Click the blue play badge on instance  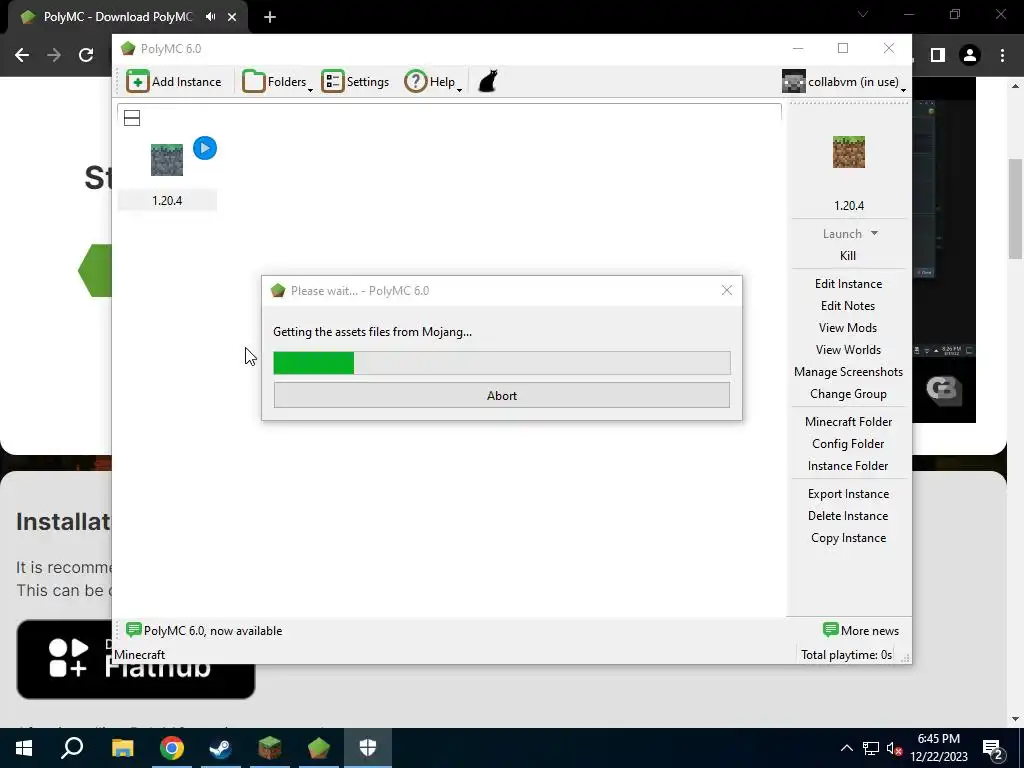point(205,148)
